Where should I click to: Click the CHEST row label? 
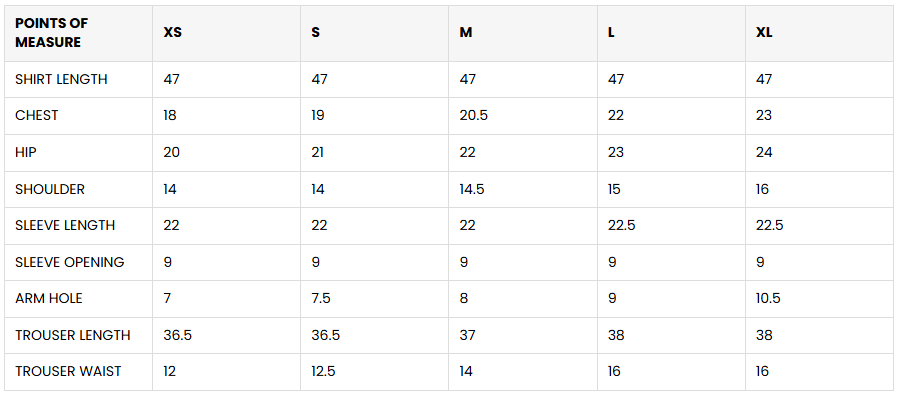[x=37, y=115]
